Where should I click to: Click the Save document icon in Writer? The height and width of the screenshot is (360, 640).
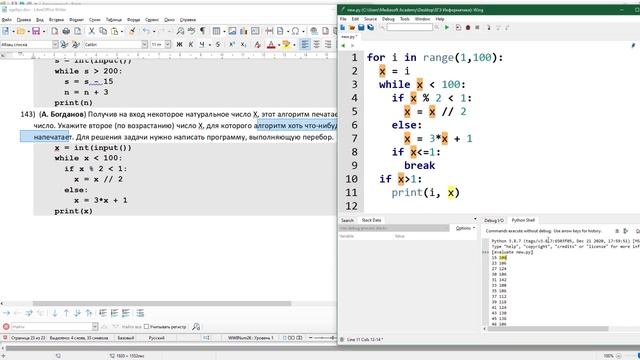click(x=36, y=31)
